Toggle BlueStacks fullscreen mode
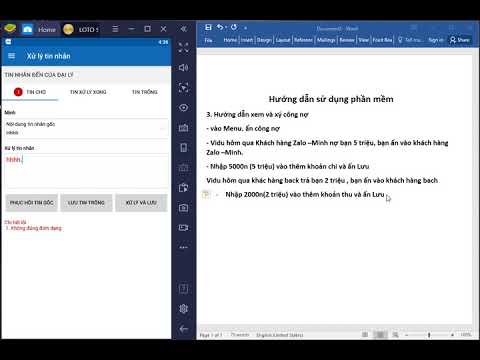The image size is (480, 360). pos(184,48)
